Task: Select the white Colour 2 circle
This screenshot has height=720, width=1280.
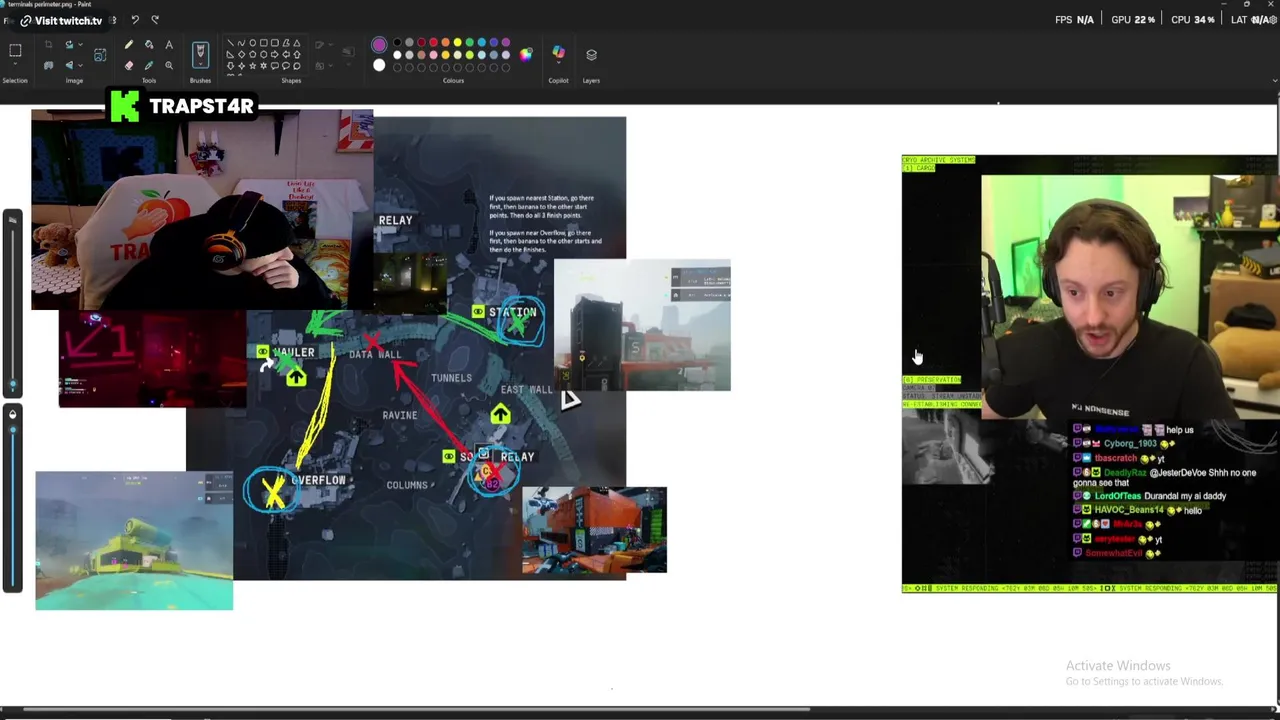Action: tap(379, 65)
